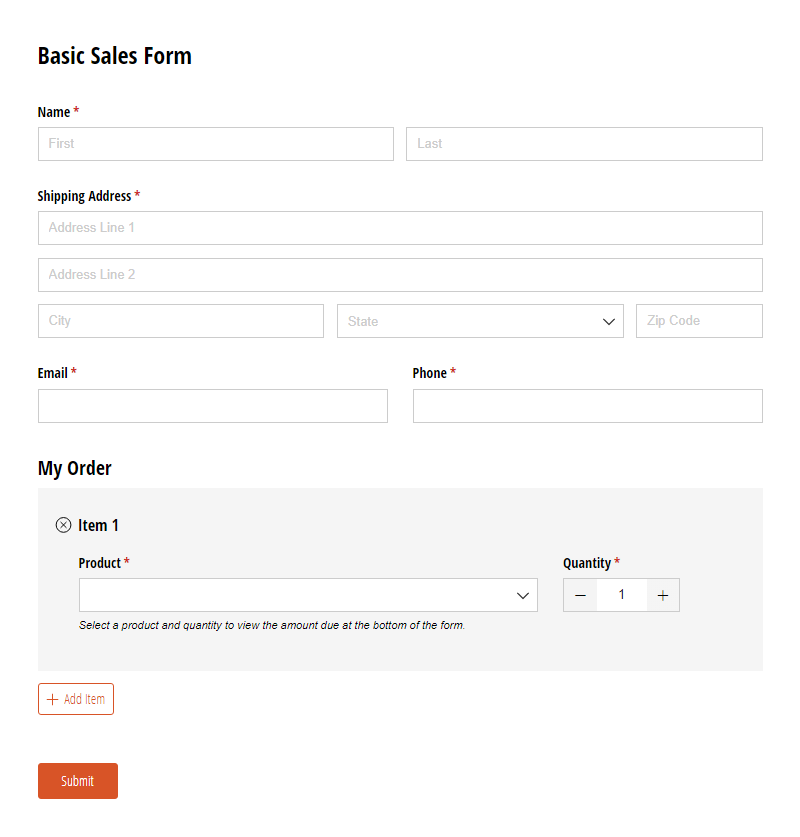Screen dimensions: 800x837
Task: Click the Last name input field
Action: (x=584, y=144)
